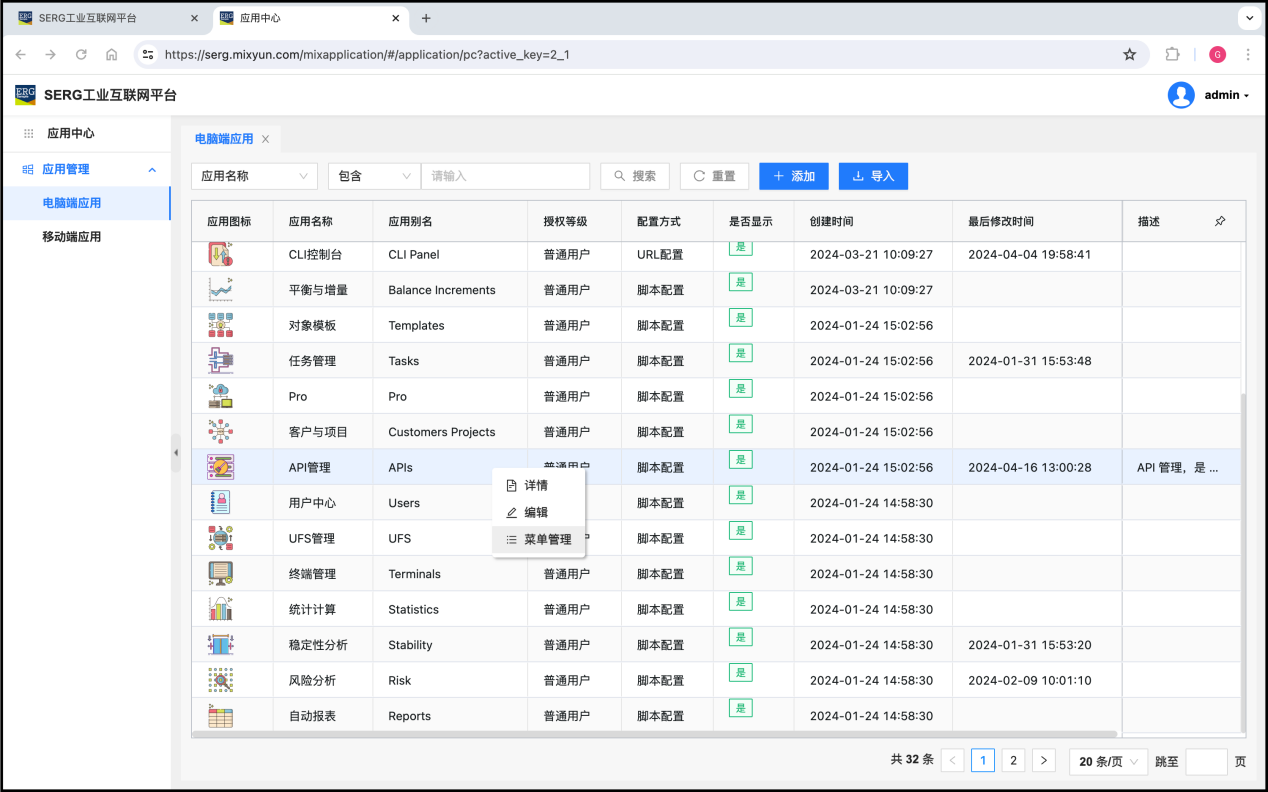Click the 风险分析 application icon
This screenshot has width=1268, height=792.
tap(220, 680)
